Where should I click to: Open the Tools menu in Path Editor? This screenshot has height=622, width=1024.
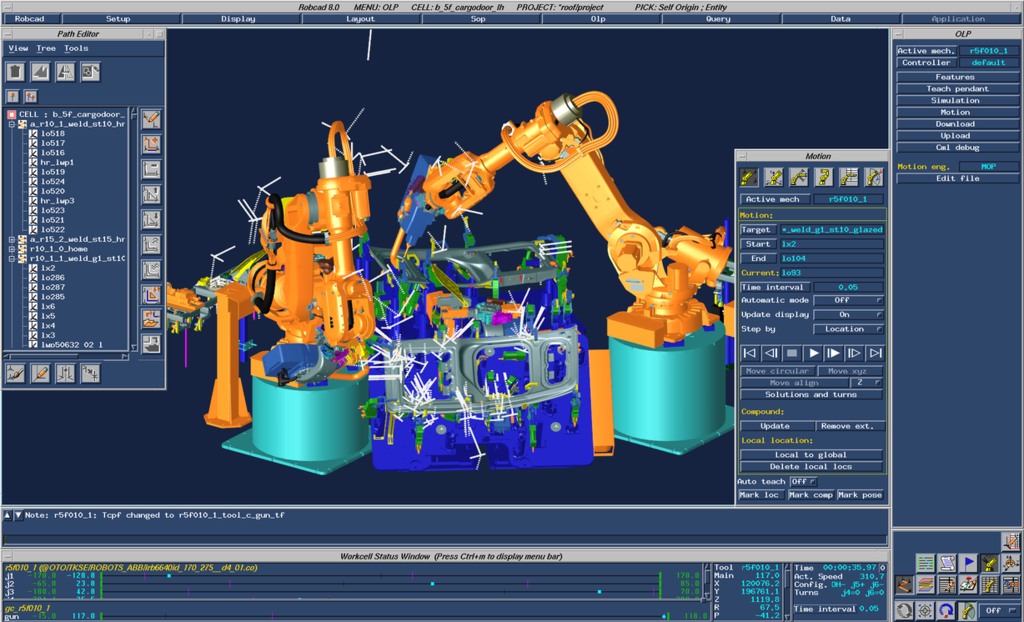point(76,48)
